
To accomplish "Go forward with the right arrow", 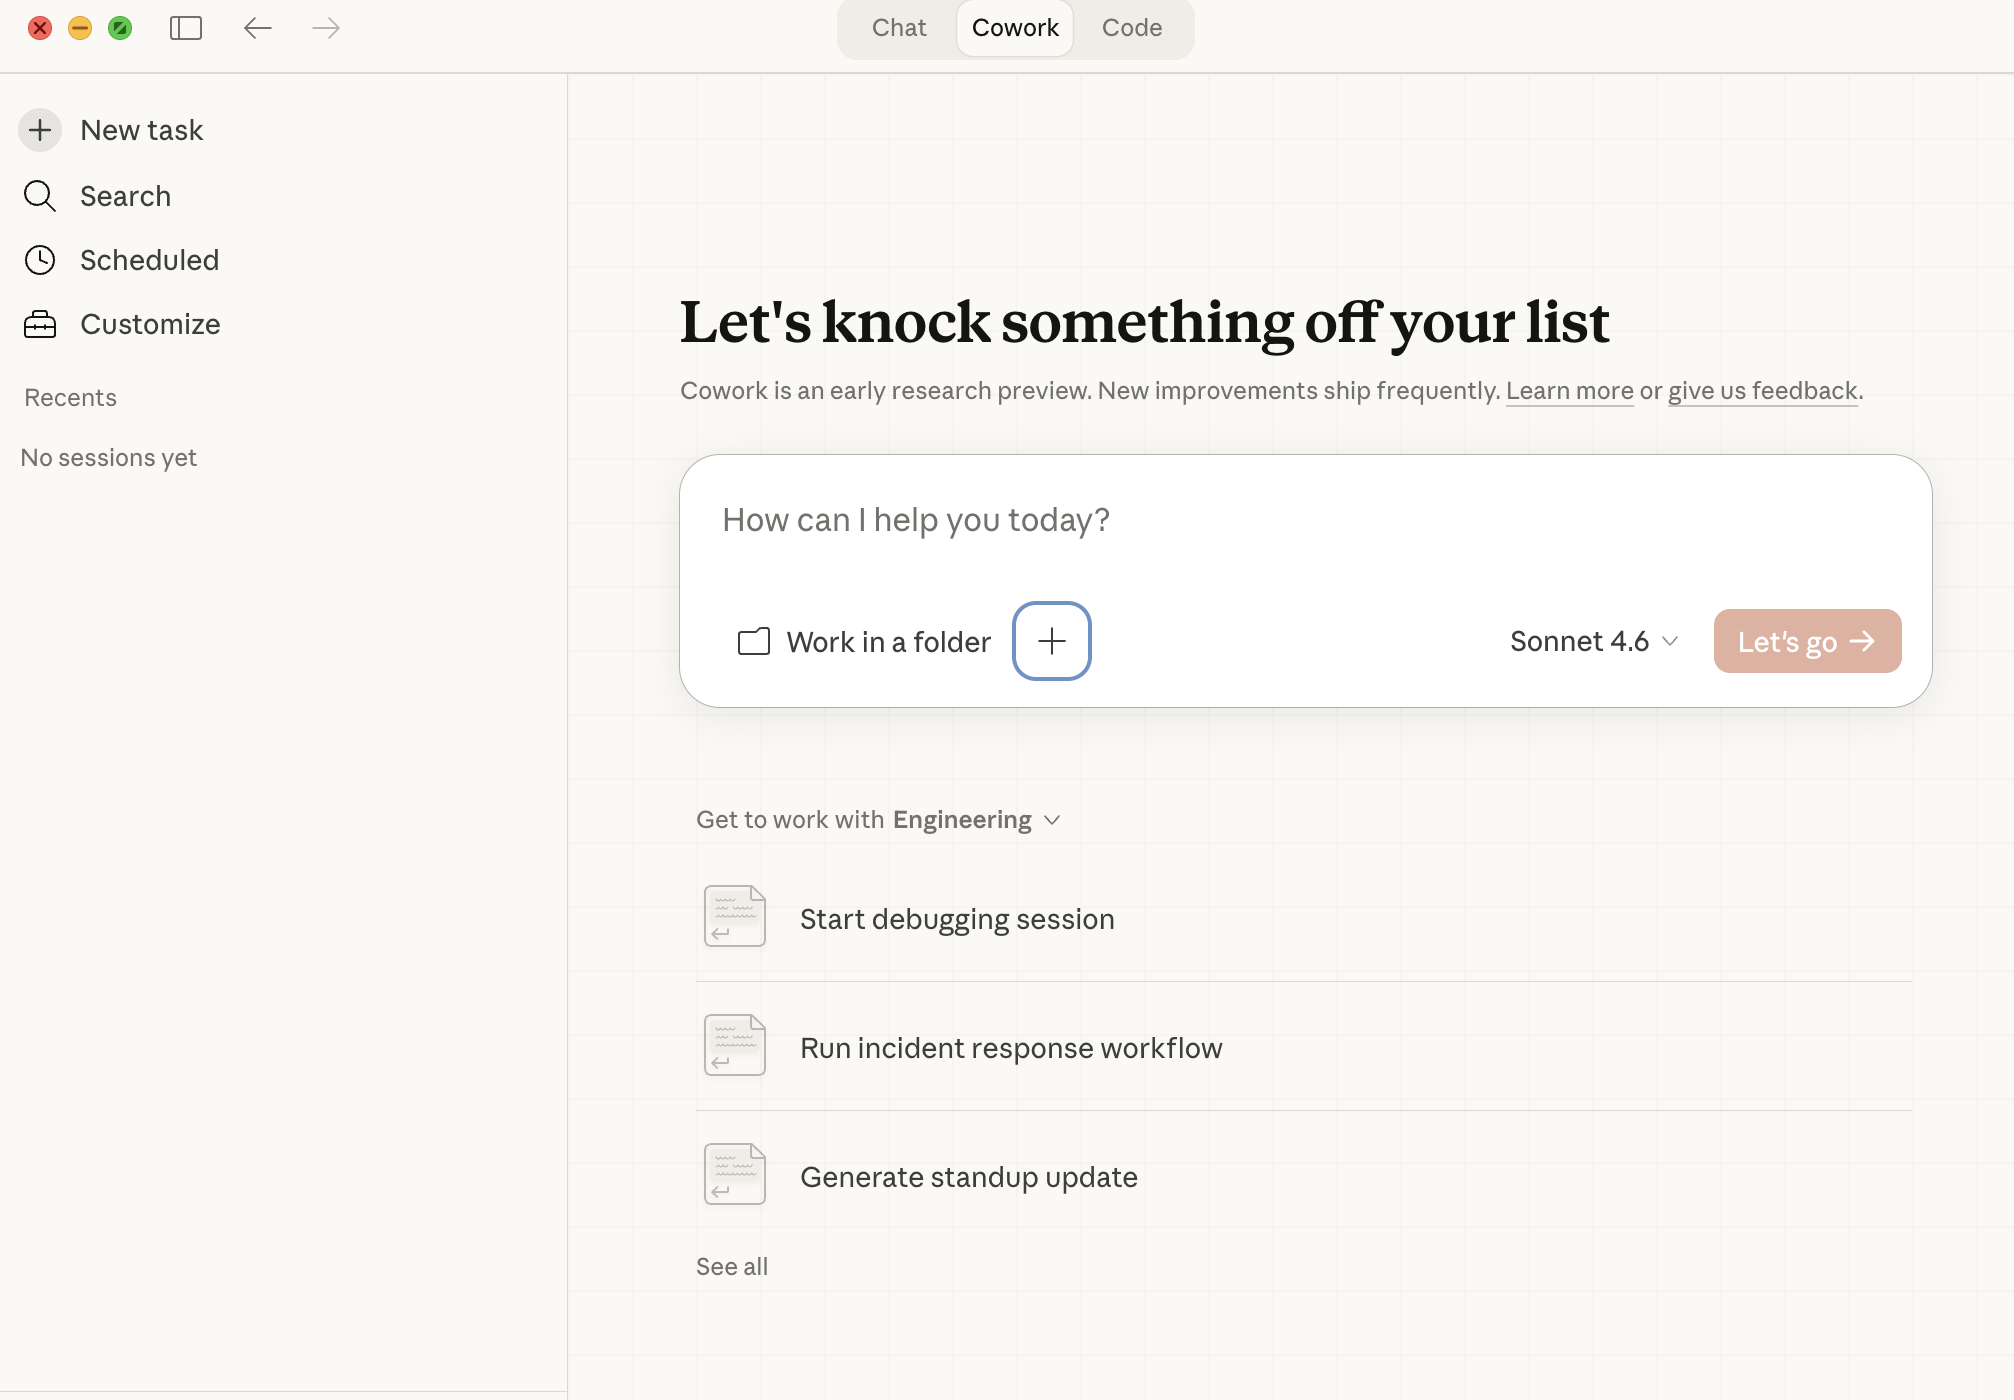I will (326, 28).
